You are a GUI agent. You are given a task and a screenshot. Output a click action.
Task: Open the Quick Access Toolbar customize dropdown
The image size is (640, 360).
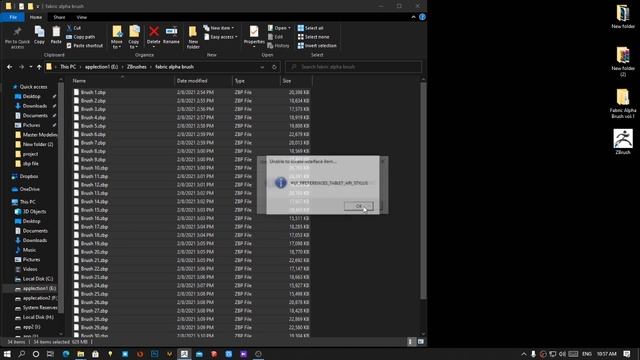pos(38,7)
